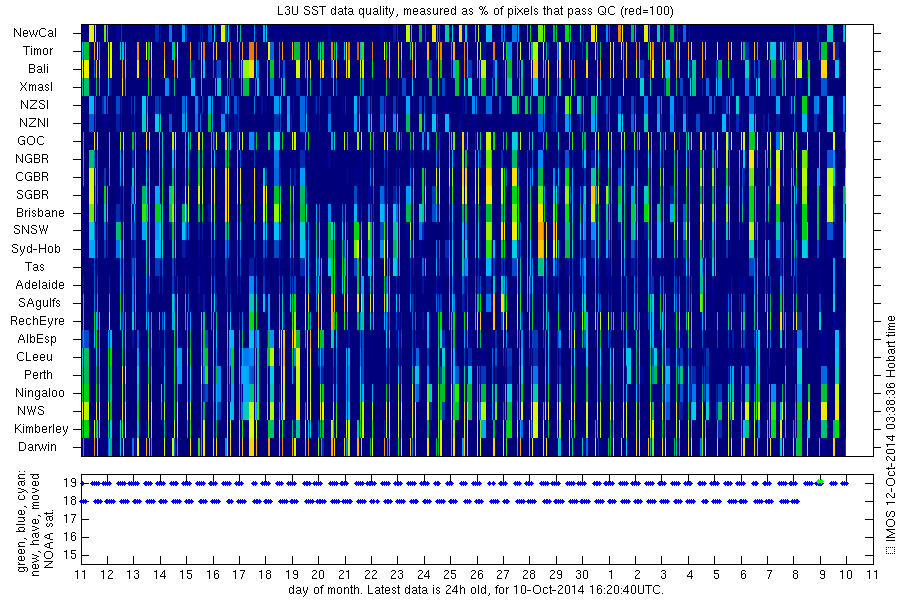
Task: Click the Tas row label
Action: [x=34, y=267]
